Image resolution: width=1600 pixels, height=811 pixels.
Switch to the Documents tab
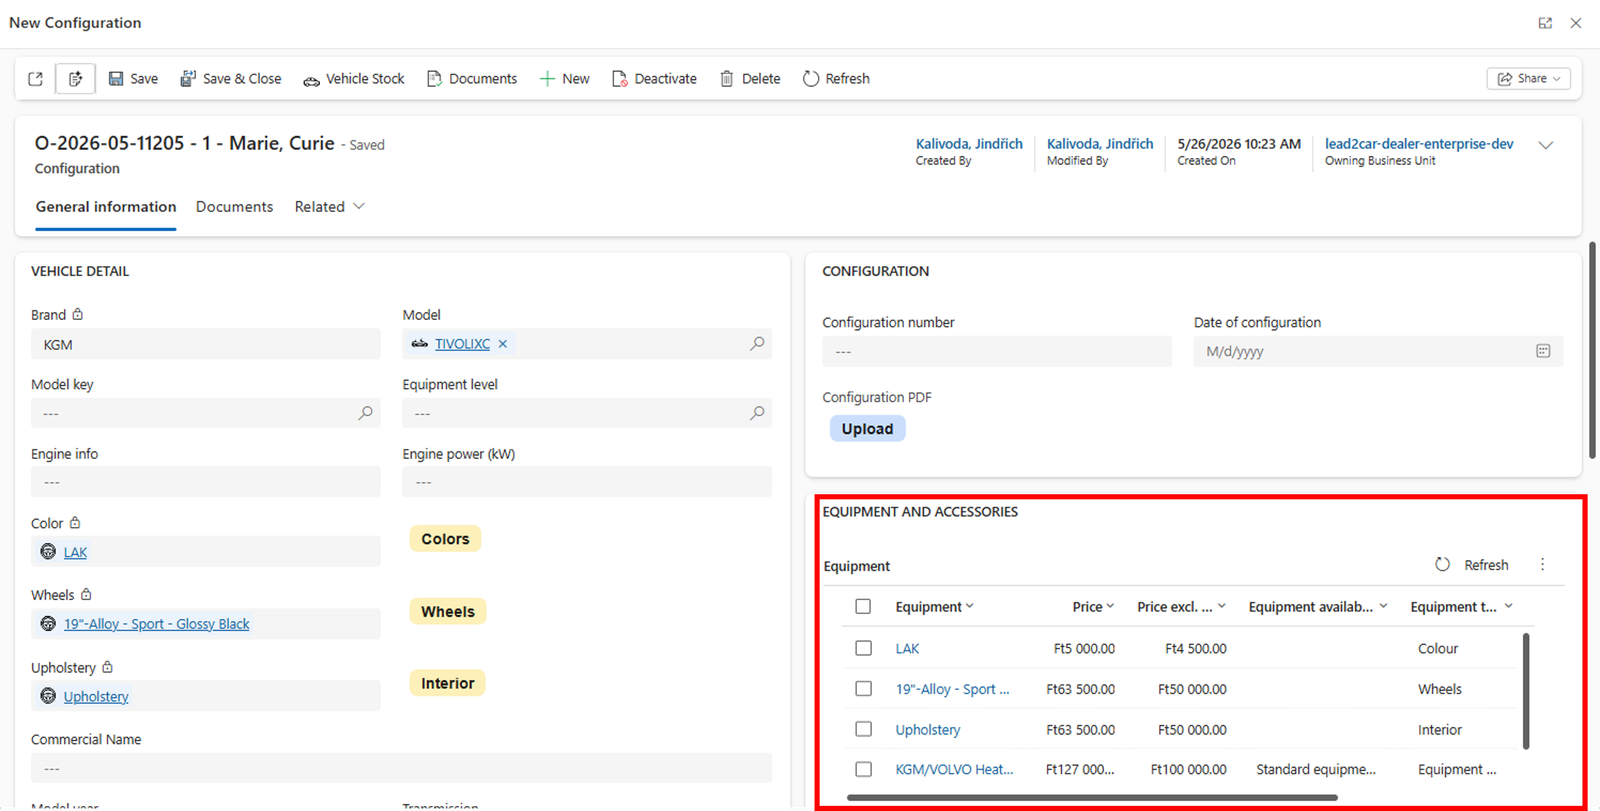pyautogui.click(x=234, y=207)
